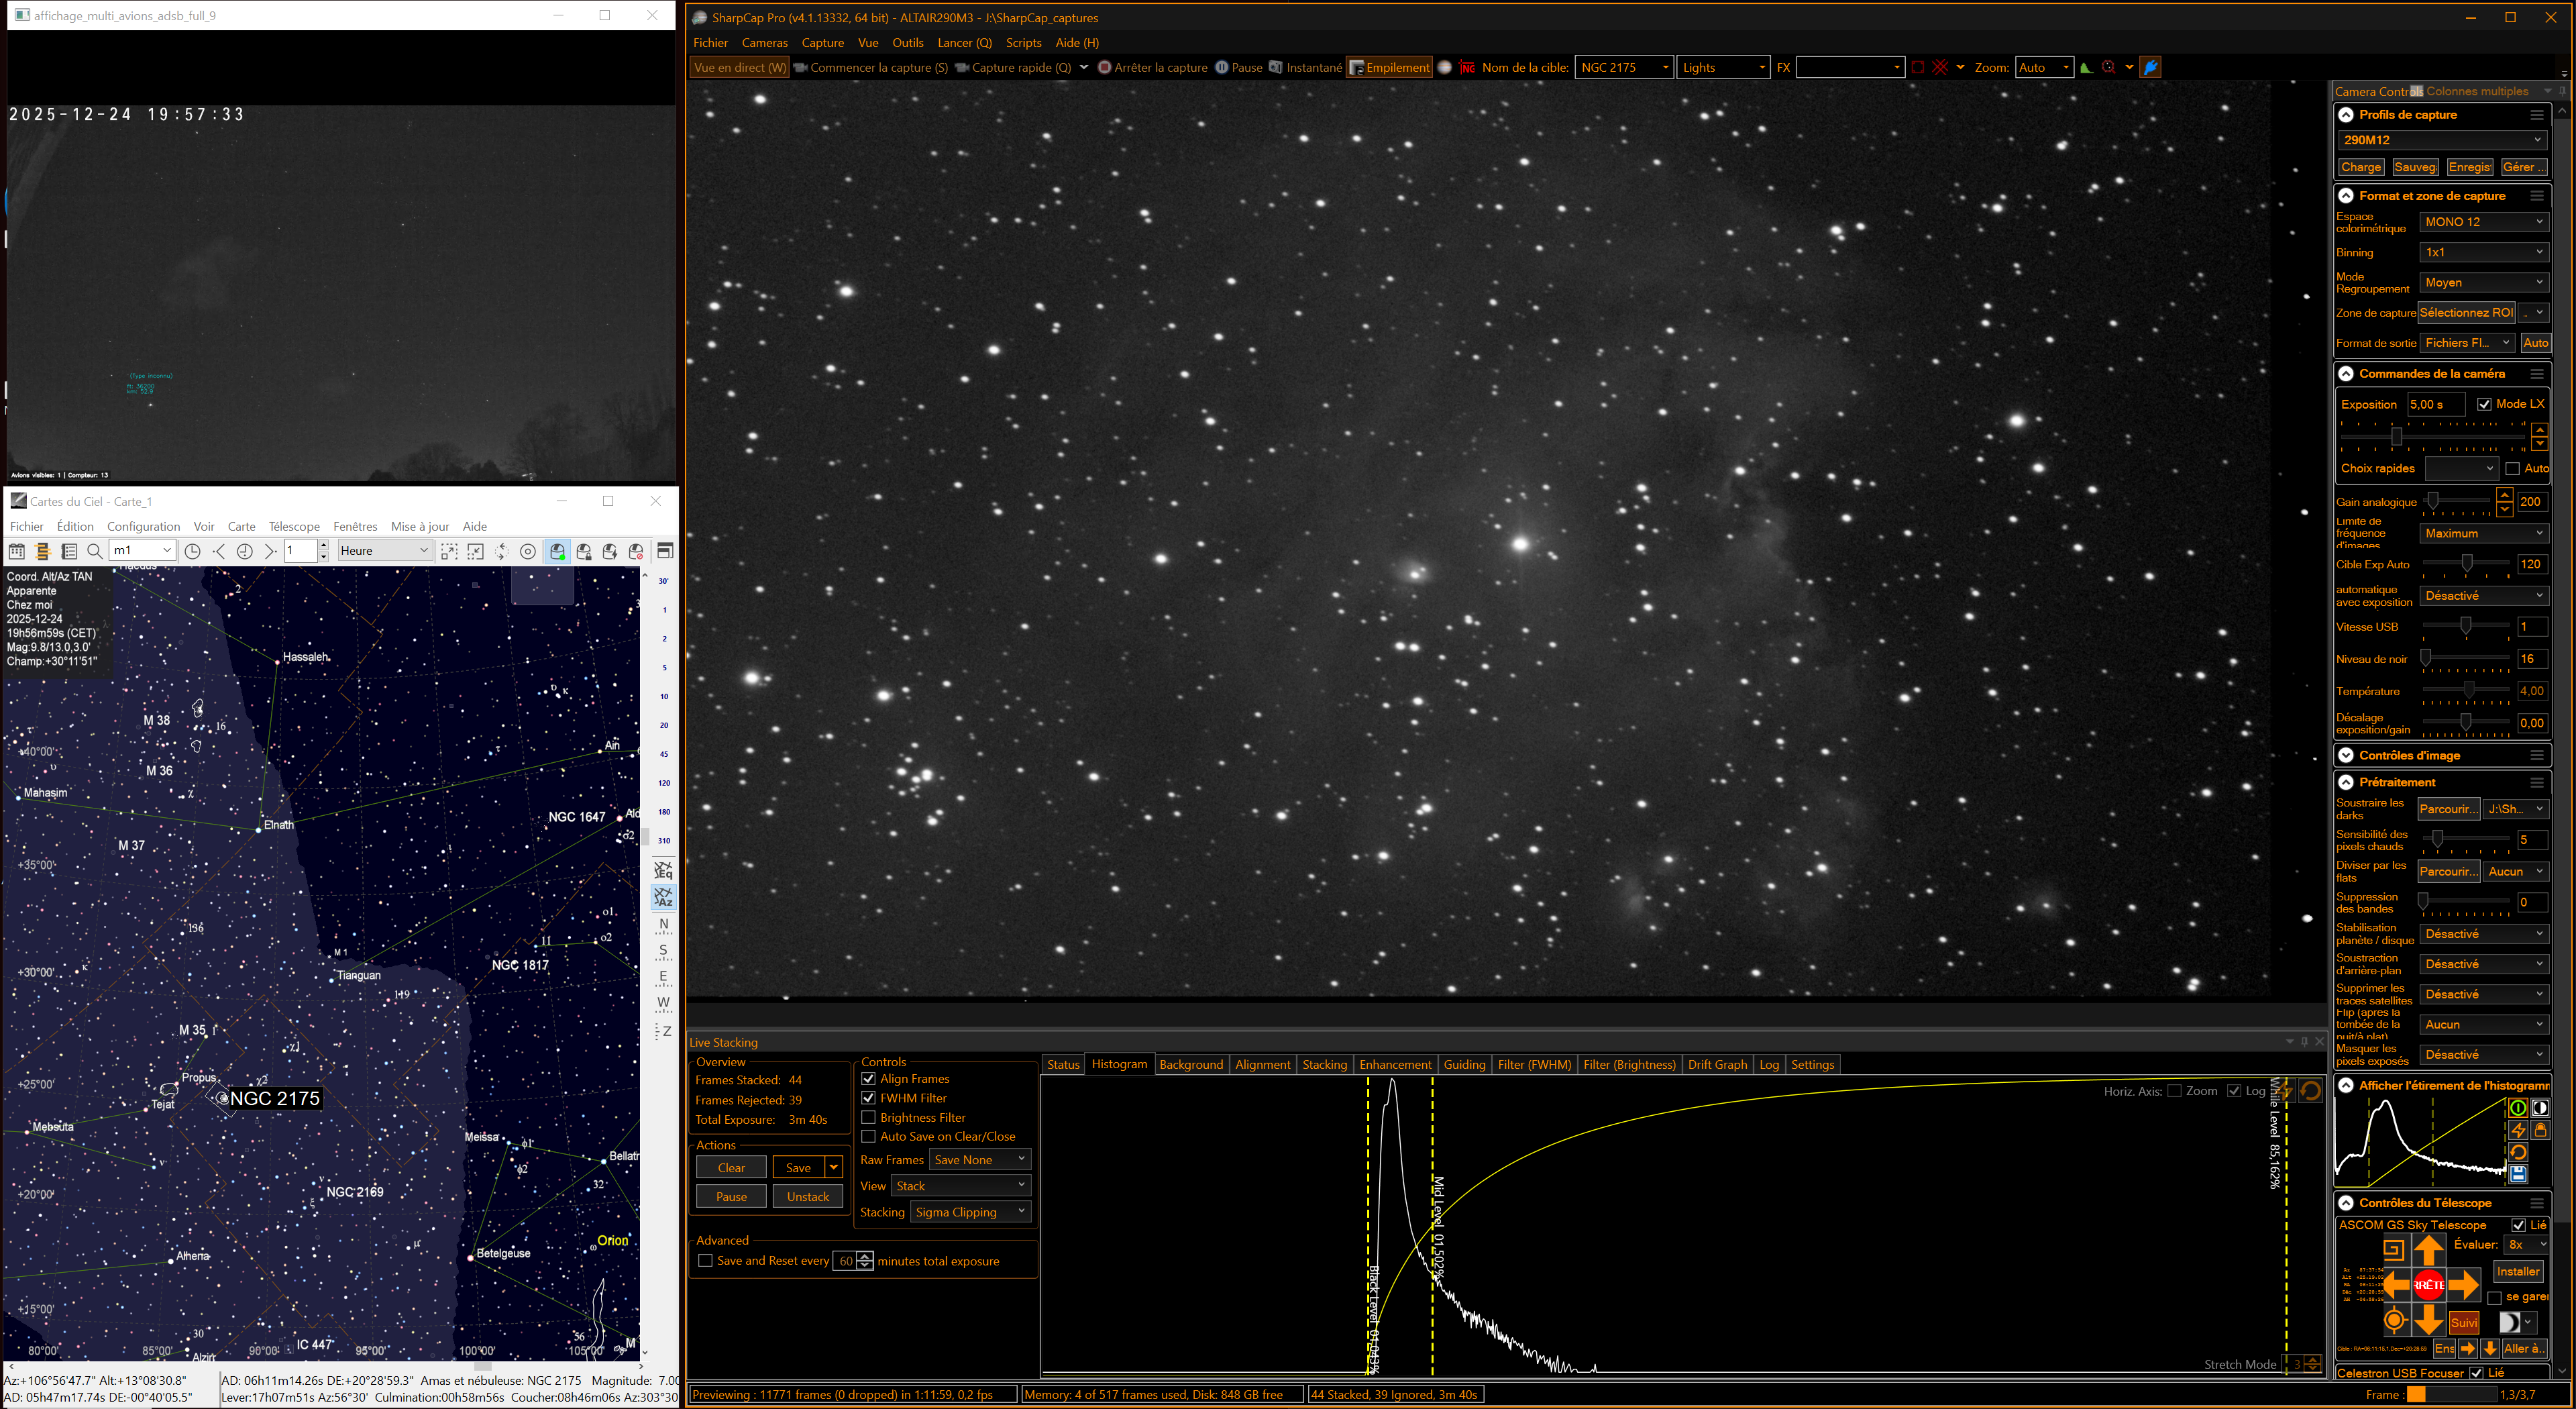Image resolution: width=2576 pixels, height=1409 pixels.
Task: Click the calendar date icon in Cartes du Ciel
Action: pyautogui.click(x=17, y=551)
